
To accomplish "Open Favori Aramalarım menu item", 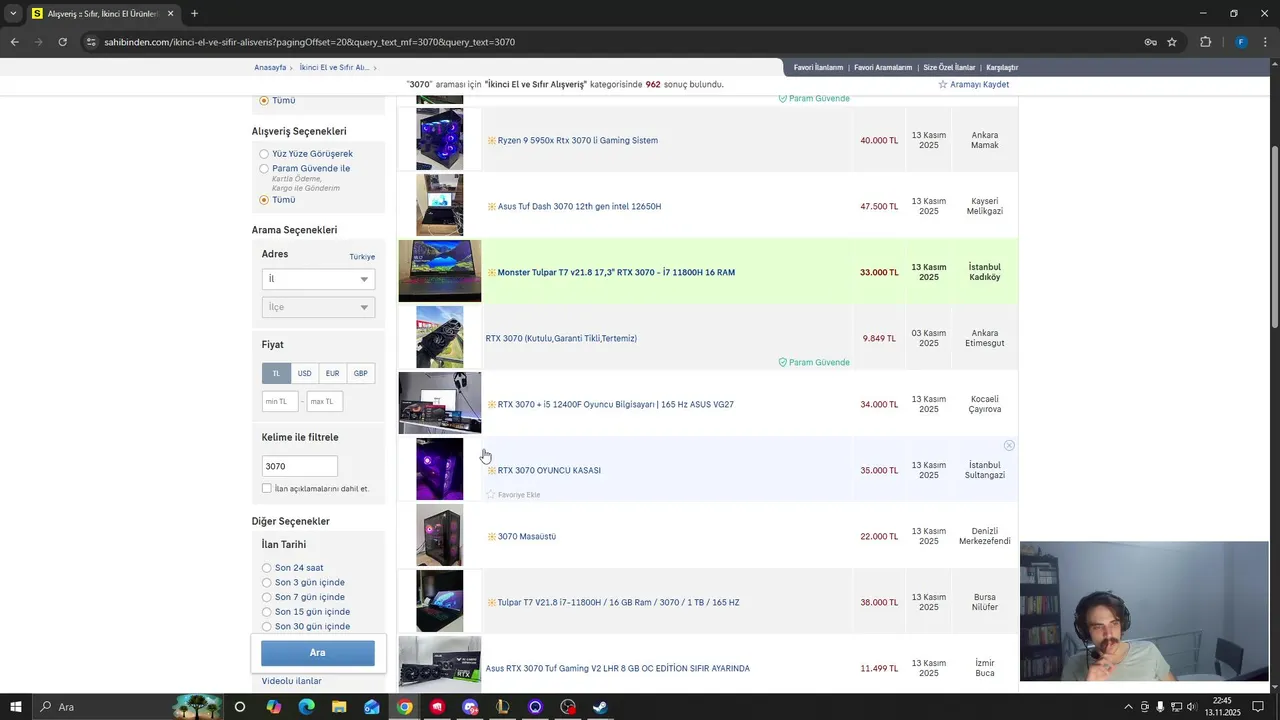I will pos(883,67).
